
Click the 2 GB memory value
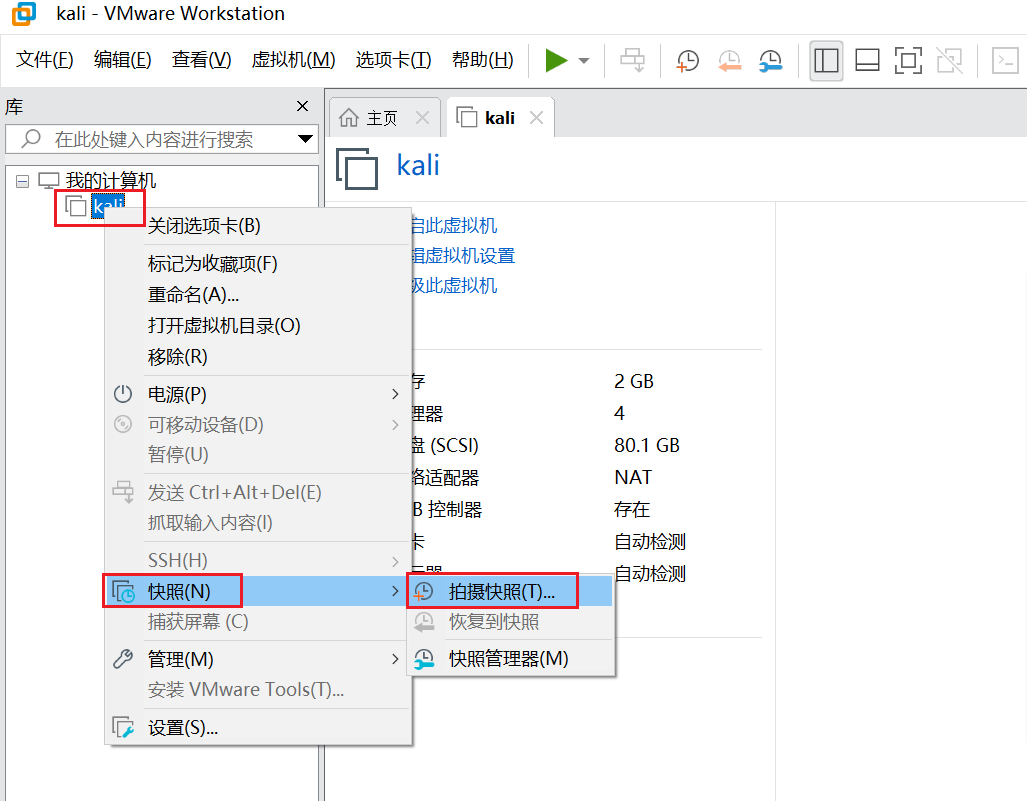tap(634, 381)
